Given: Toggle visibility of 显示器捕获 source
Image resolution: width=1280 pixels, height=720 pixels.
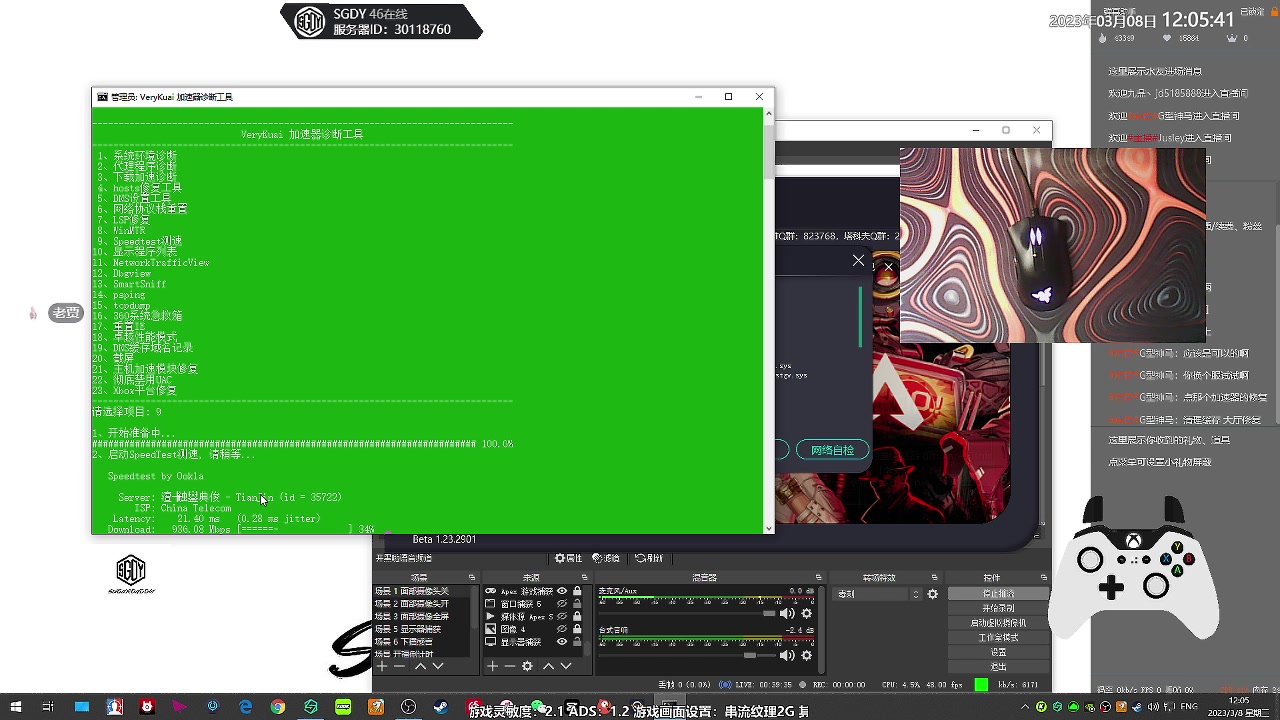Looking at the screenshot, I should pos(562,642).
